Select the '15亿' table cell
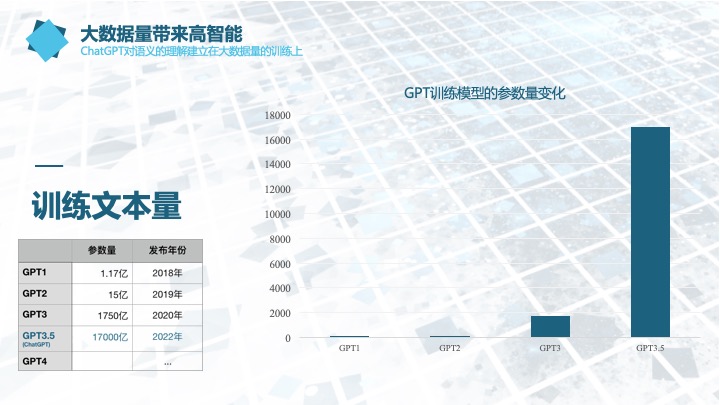This screenshot has height=405, width=720. (102, 294)
